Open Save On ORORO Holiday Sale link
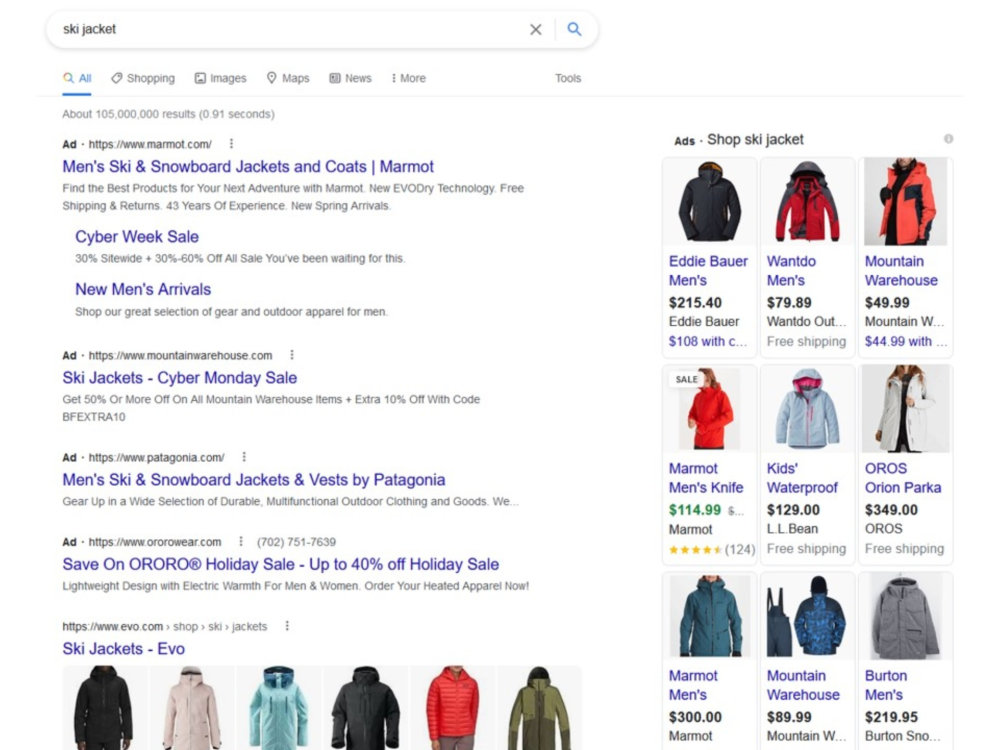1000x750 pixels. 281,564
